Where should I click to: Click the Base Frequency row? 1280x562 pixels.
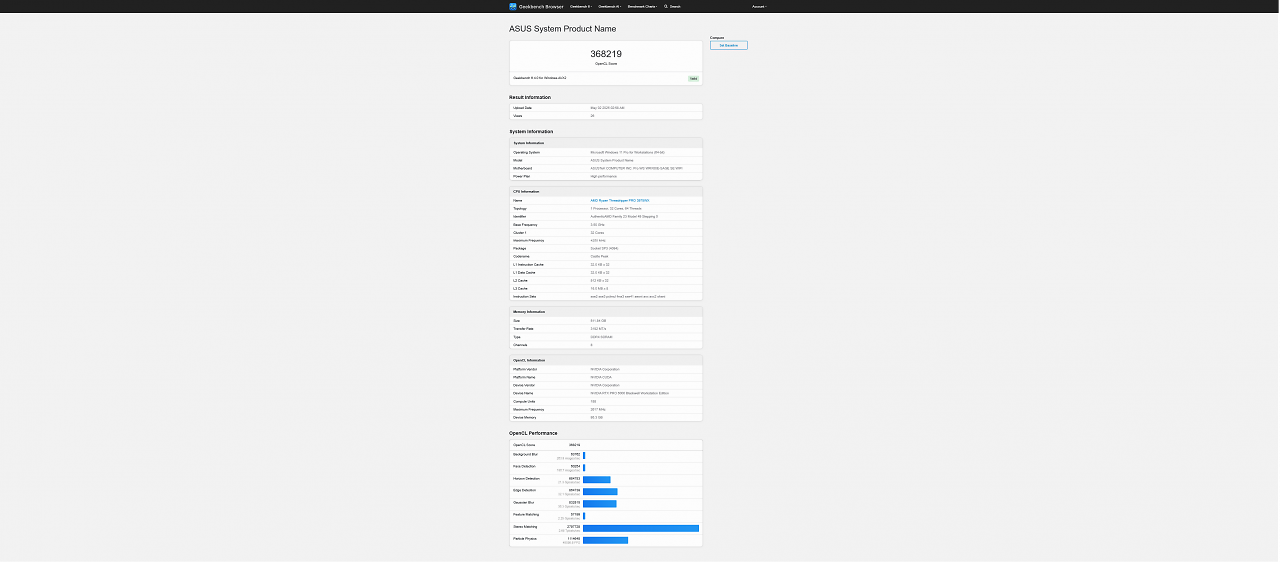point(606,224)
